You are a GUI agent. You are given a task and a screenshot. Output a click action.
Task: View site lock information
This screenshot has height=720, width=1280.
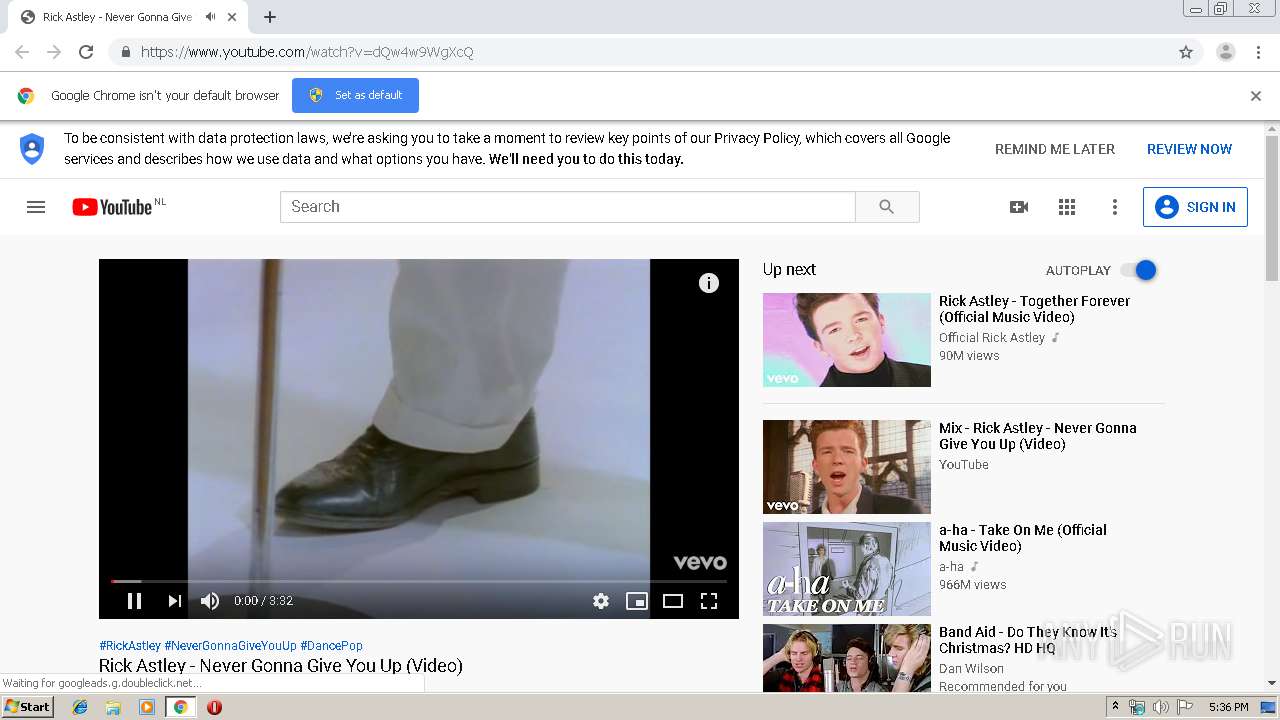point(125,52)
